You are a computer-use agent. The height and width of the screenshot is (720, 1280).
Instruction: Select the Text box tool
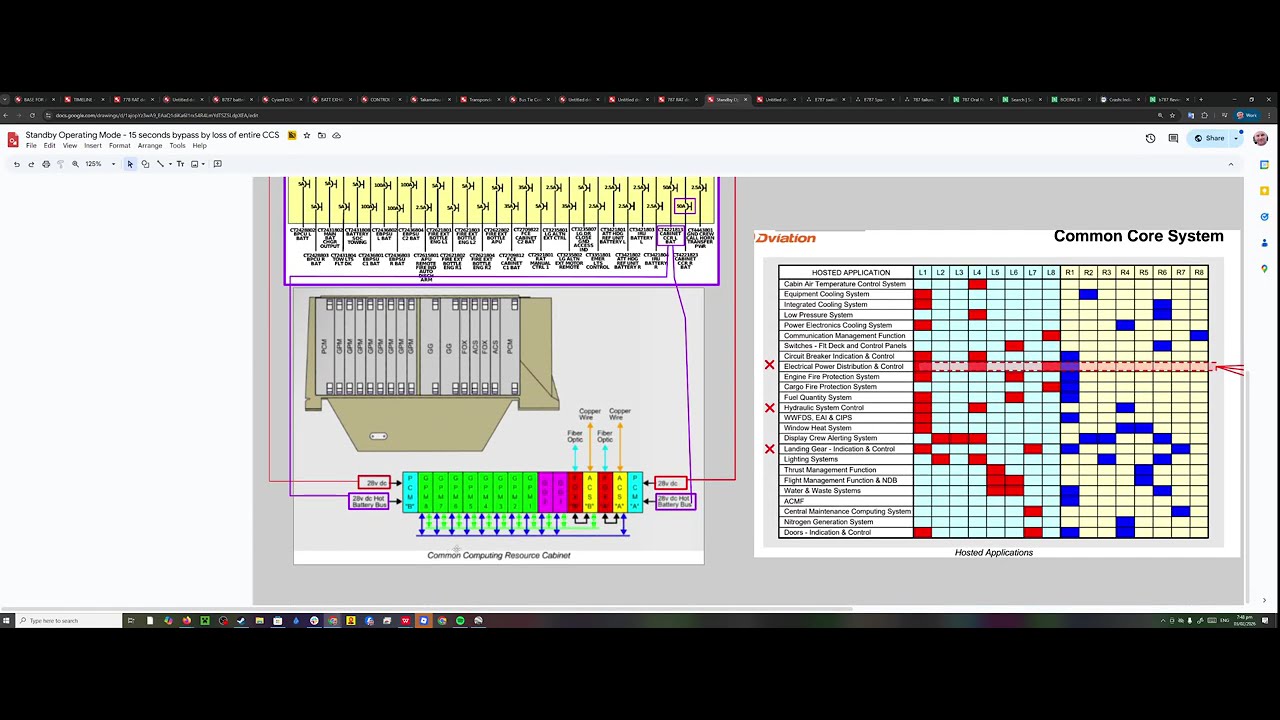(x=180, y=164)
